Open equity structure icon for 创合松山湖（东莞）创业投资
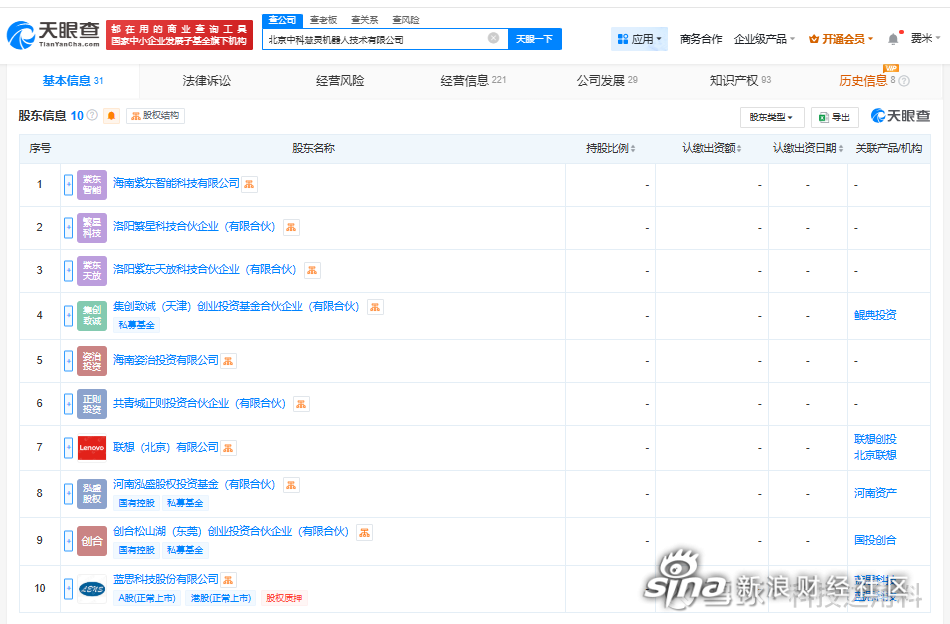The height and width of the screenshot is (624, 950). coord(365,533)
